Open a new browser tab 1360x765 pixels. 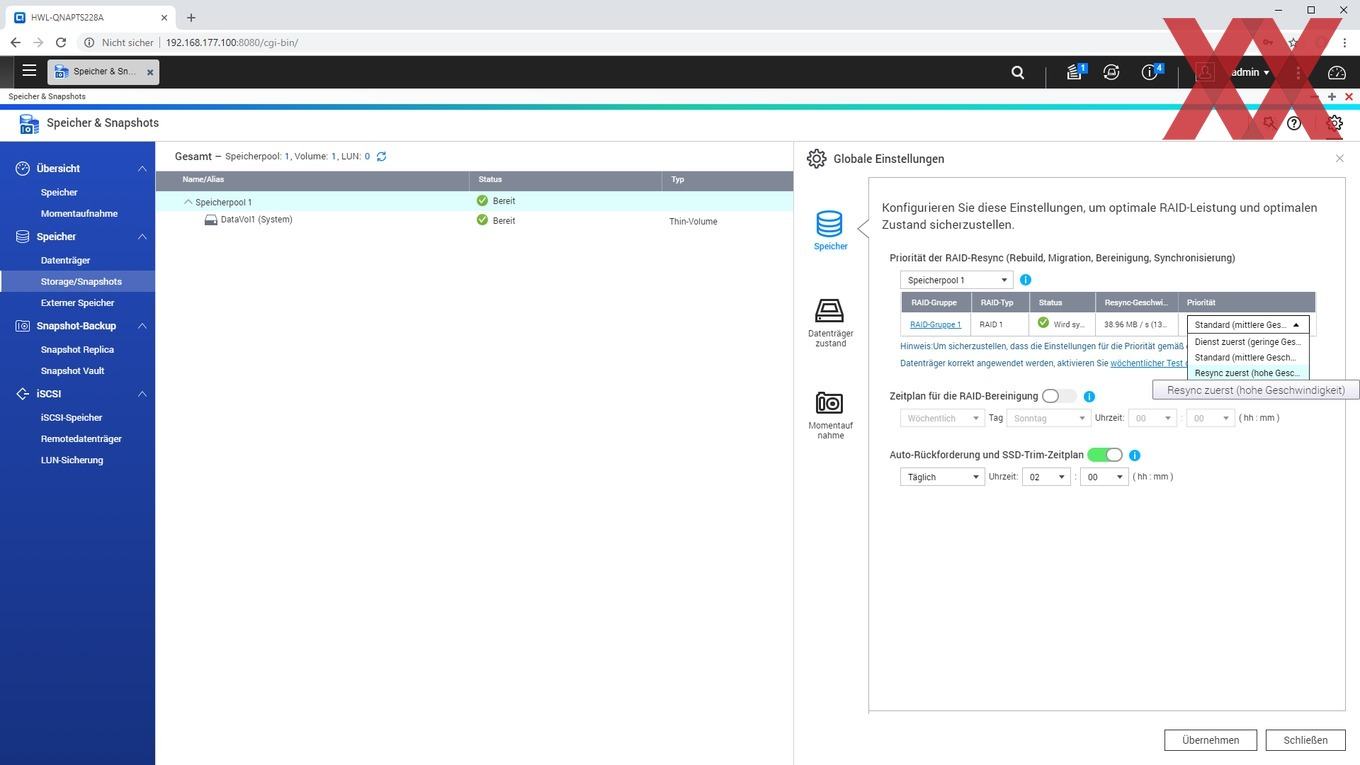coord(191,17)
